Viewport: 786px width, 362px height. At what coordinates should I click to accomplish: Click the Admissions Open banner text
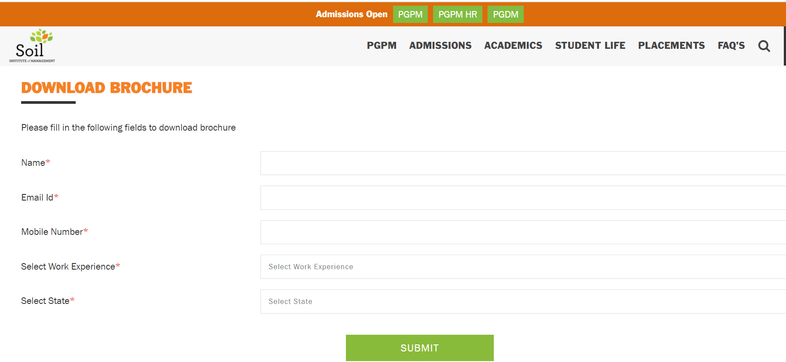[x=351, y=15]
